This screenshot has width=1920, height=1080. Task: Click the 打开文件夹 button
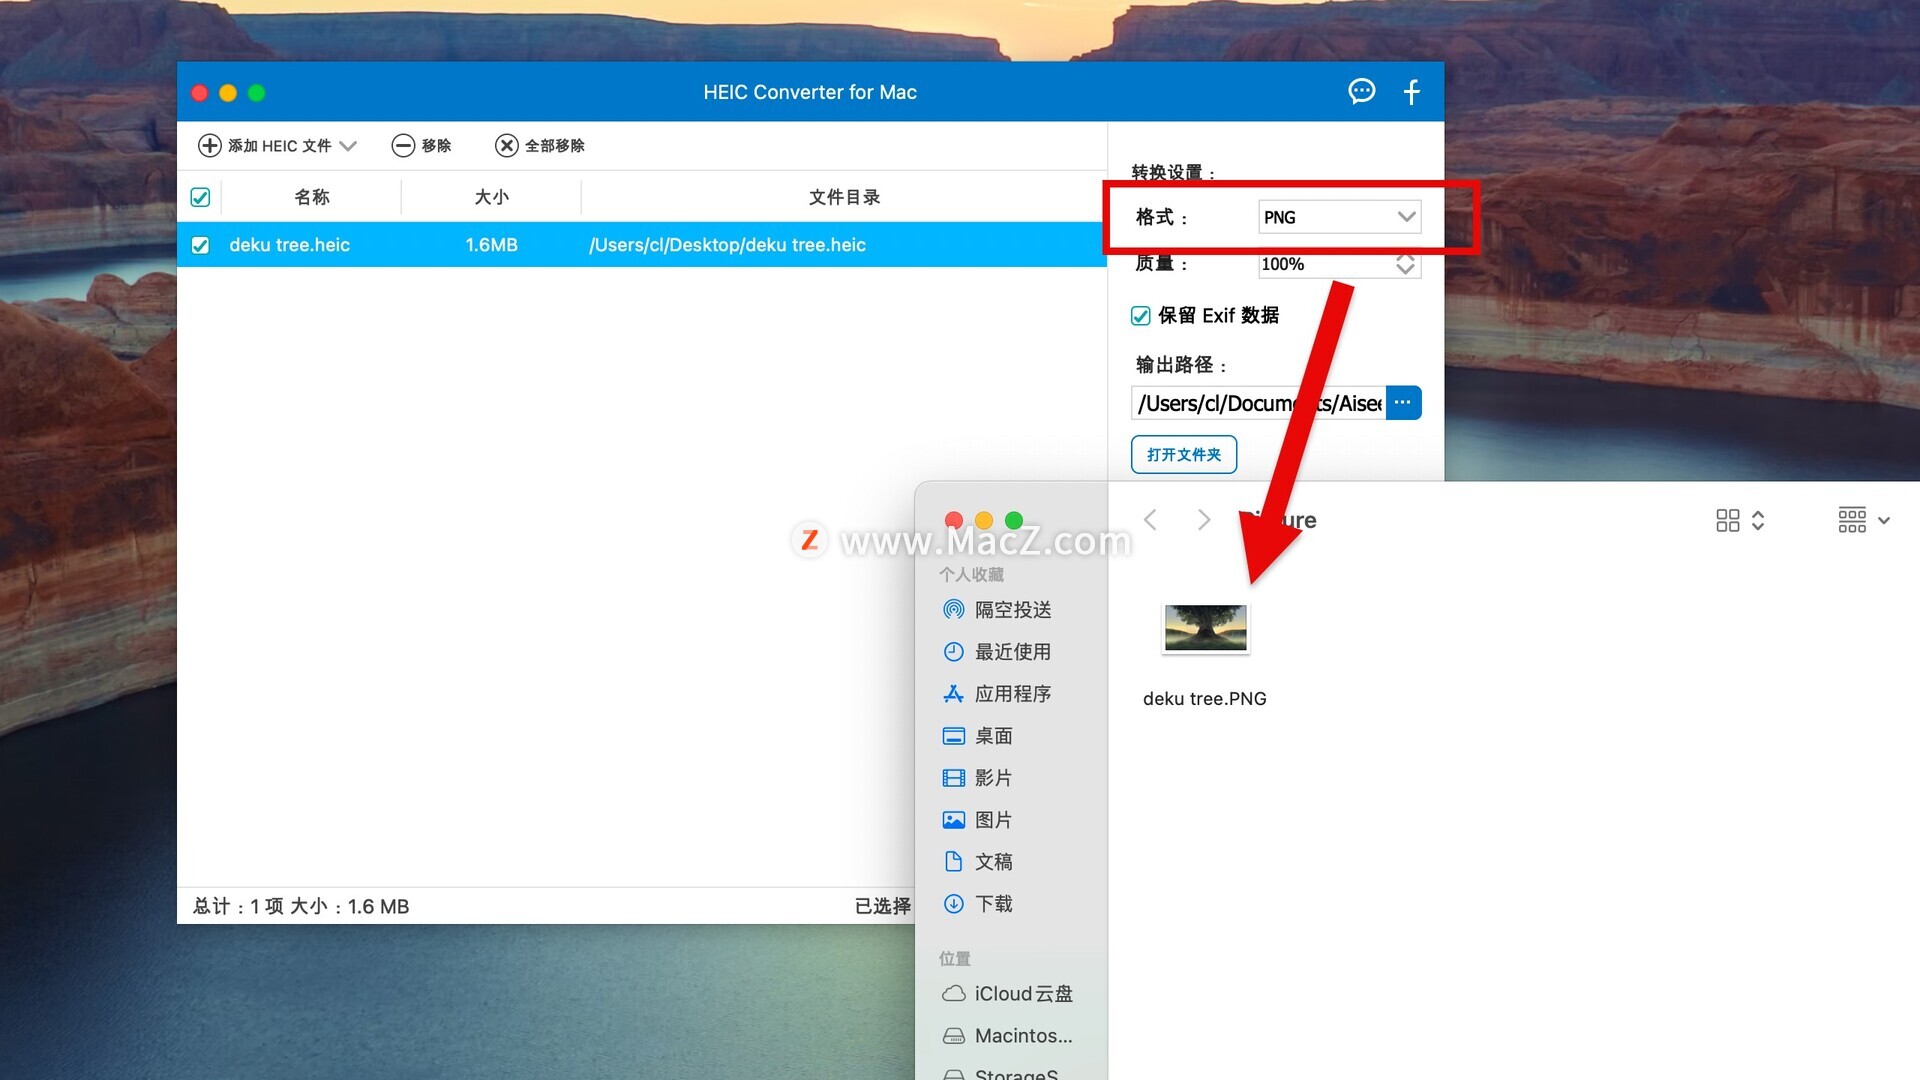[1184, 454]
